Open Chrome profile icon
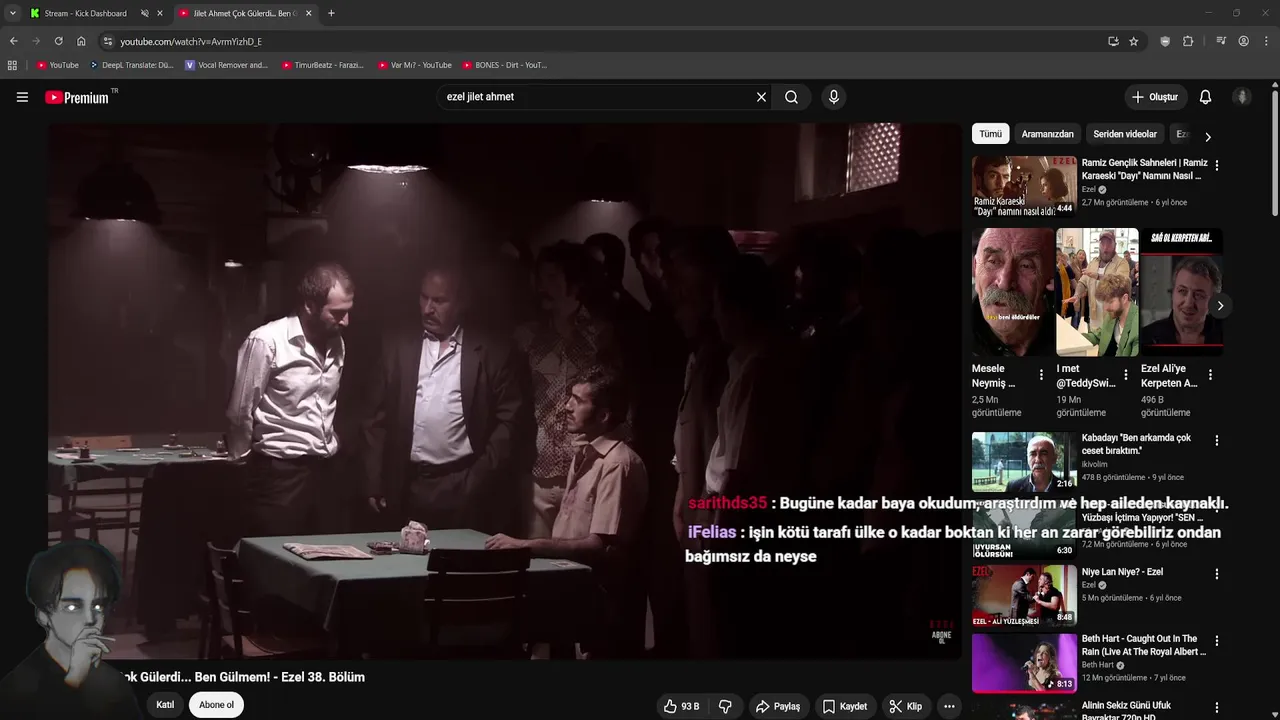This screenshot has width=1280, height=720. tap(1243, 41)
